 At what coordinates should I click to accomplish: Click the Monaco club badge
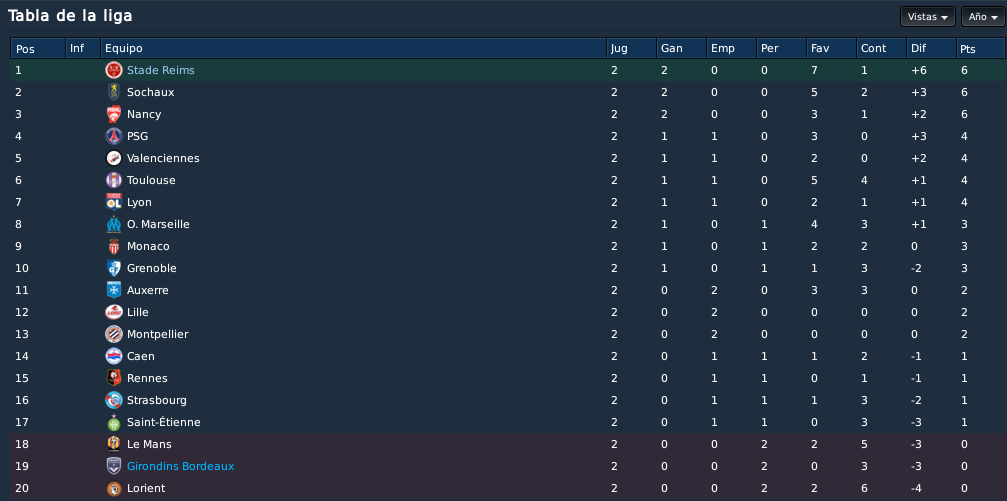pos(114,246)
